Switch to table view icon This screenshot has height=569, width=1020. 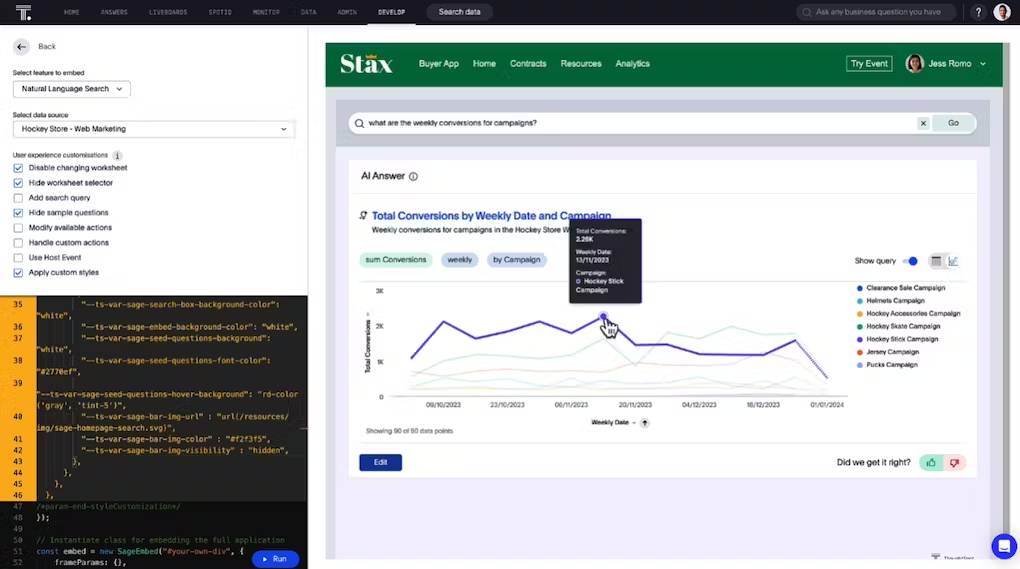point(936,261)
